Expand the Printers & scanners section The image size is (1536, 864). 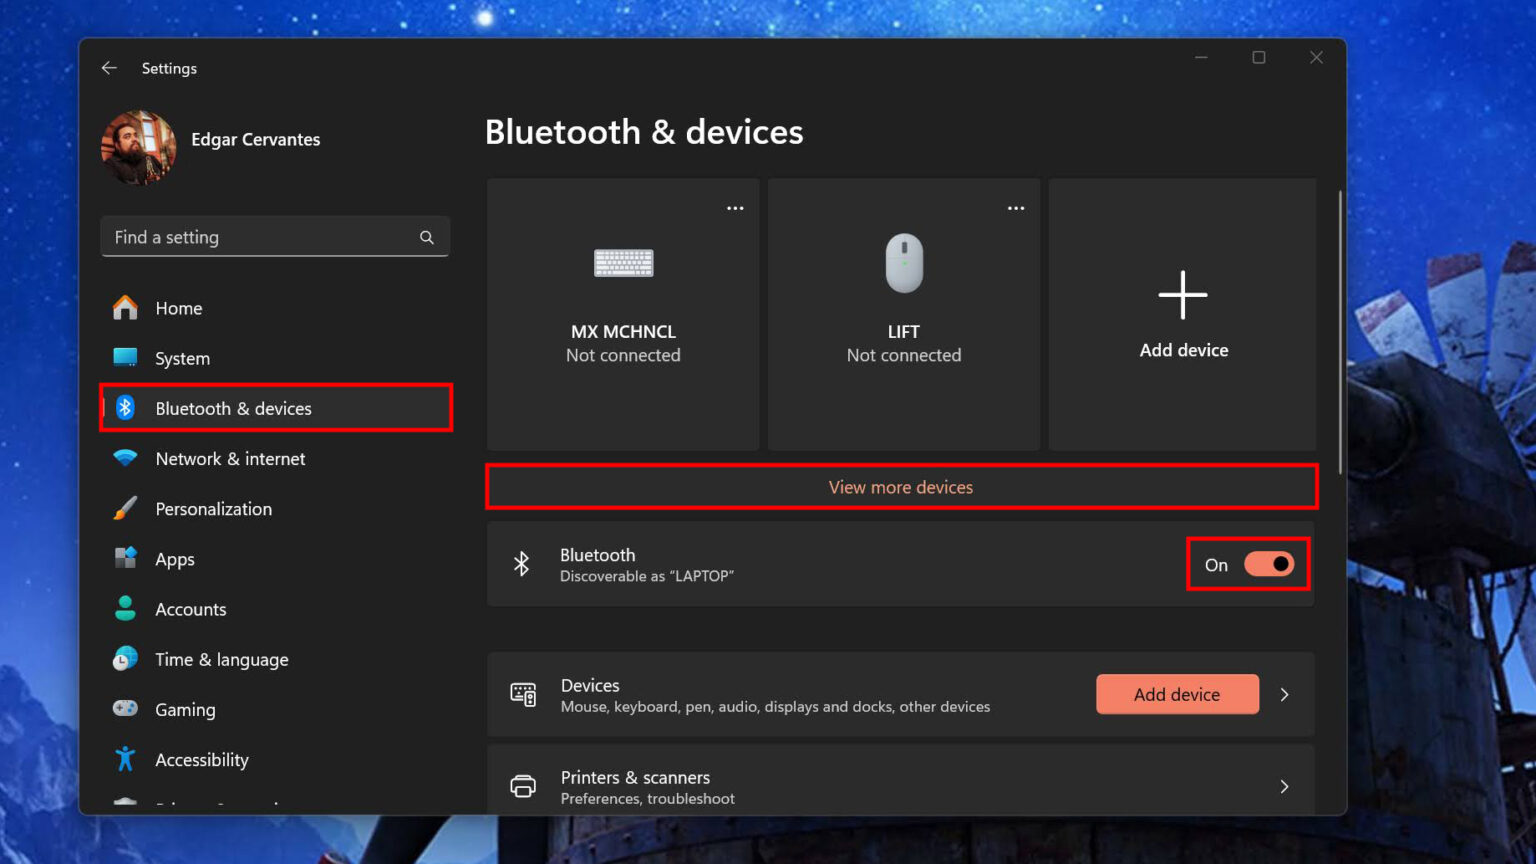1284,787
